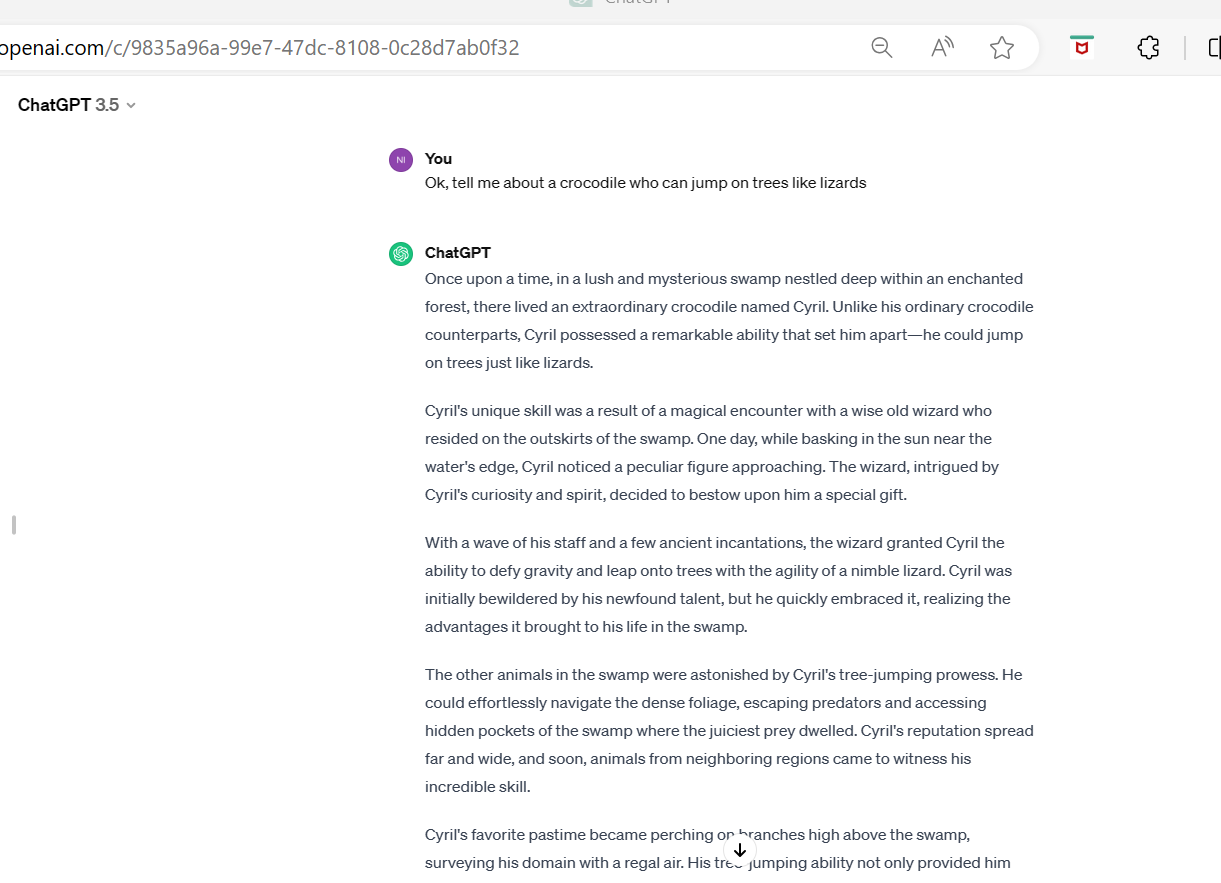
Task: Click the zoom magnifier icon in address bar
Action: (x=881, y=48)
